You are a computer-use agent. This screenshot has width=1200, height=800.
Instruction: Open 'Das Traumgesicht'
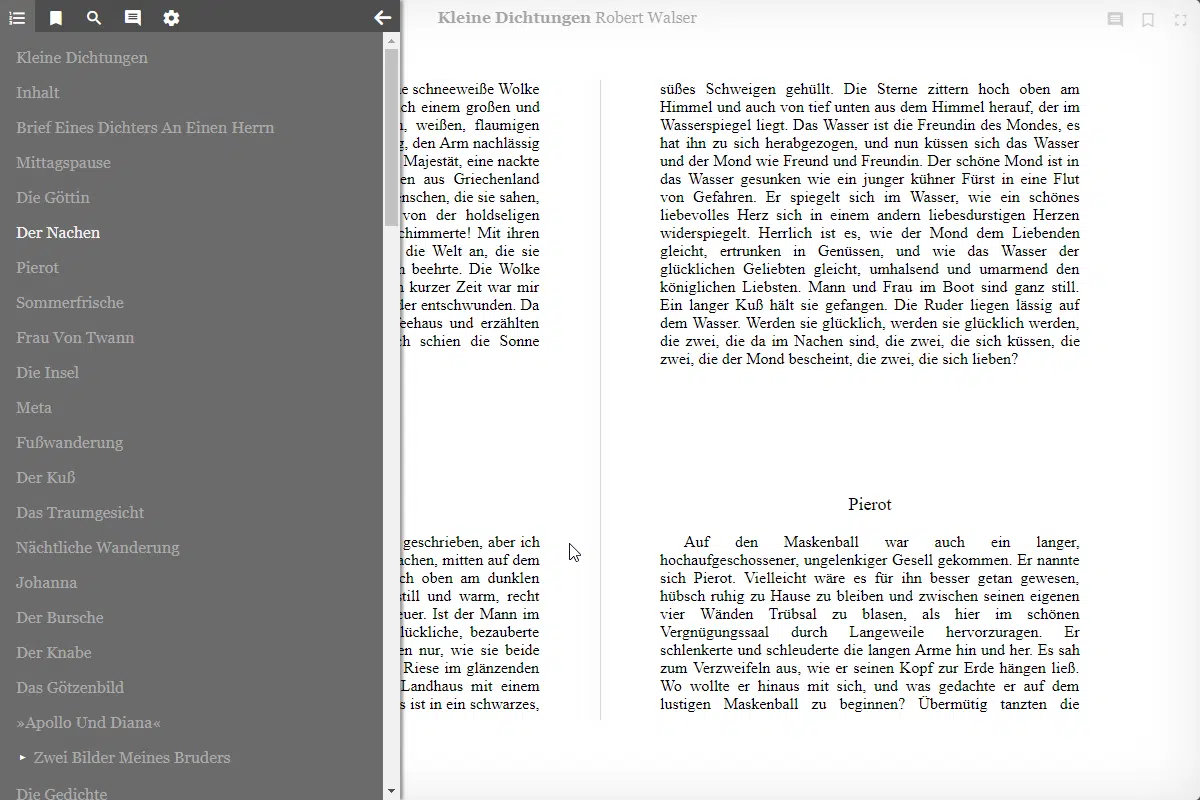[x=80, y=512]
